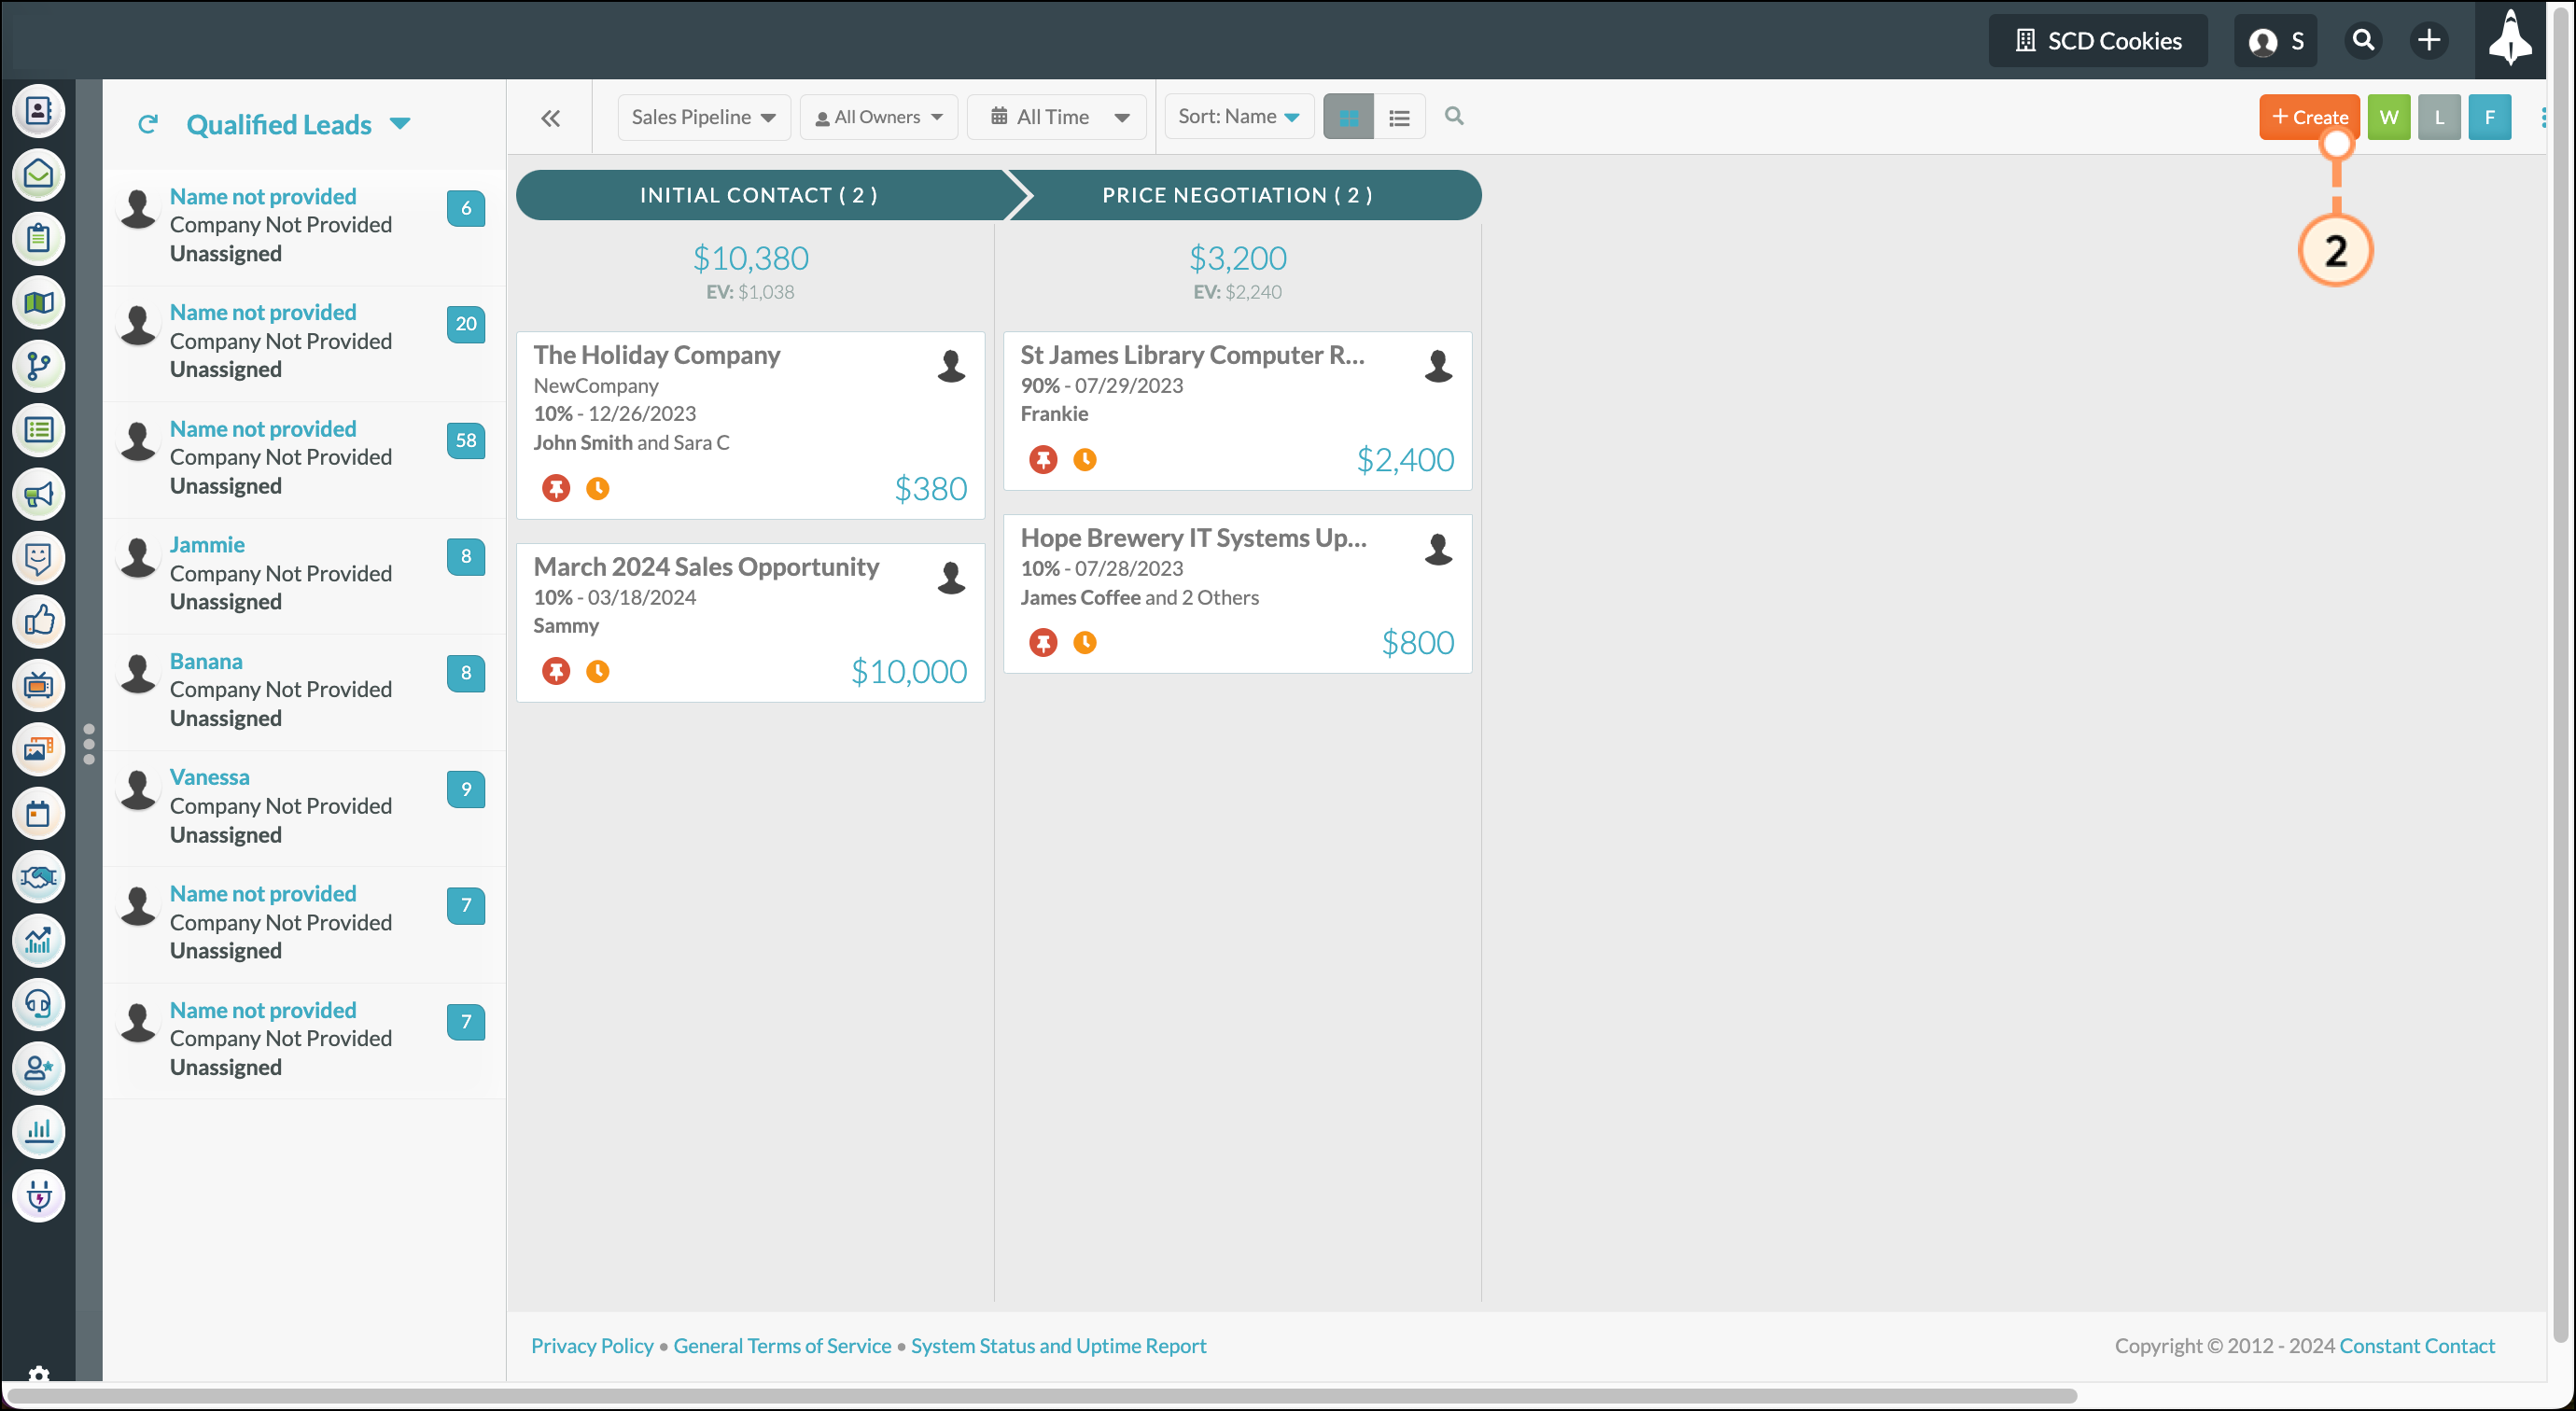Open the starred user sidebar icon
This screenshot has width=2576, height=1411.
38,1068
